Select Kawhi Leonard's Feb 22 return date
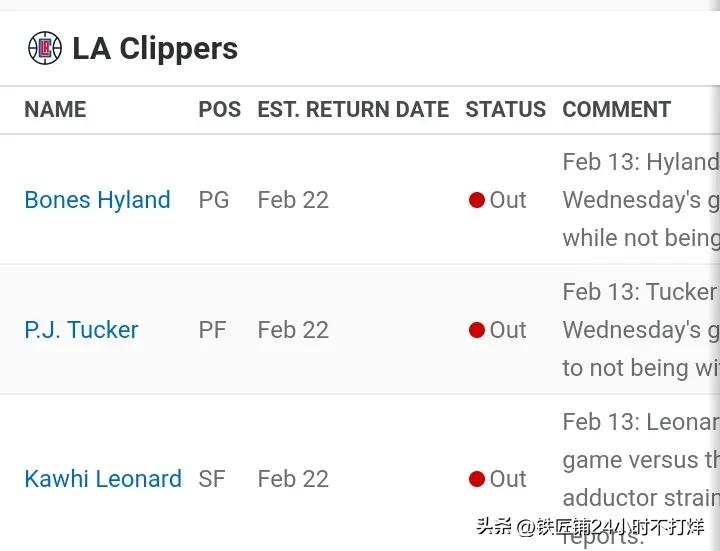 (x=293, y=479)
